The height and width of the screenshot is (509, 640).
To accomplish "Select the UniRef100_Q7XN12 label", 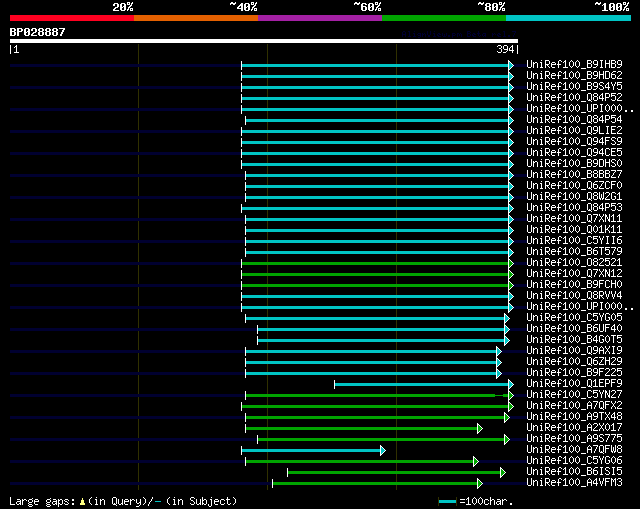I will pos(574,274).
